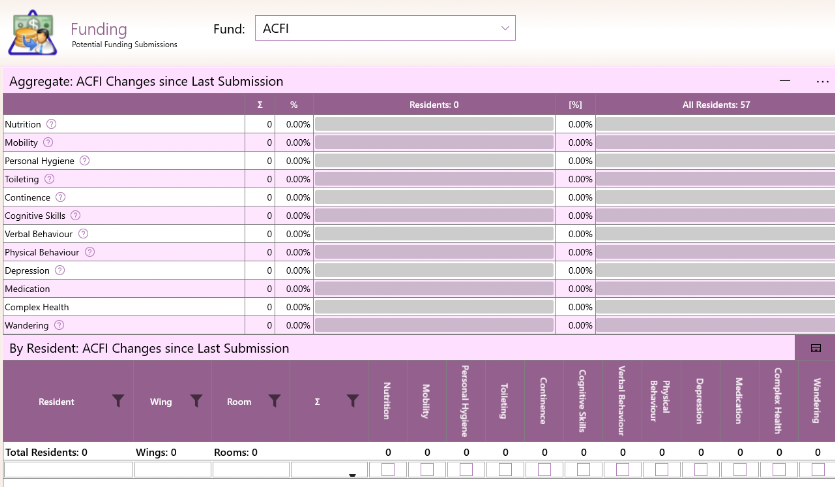The image size is (835, 487).
Task: Click the Room filter input field
Action: (251, 469)
